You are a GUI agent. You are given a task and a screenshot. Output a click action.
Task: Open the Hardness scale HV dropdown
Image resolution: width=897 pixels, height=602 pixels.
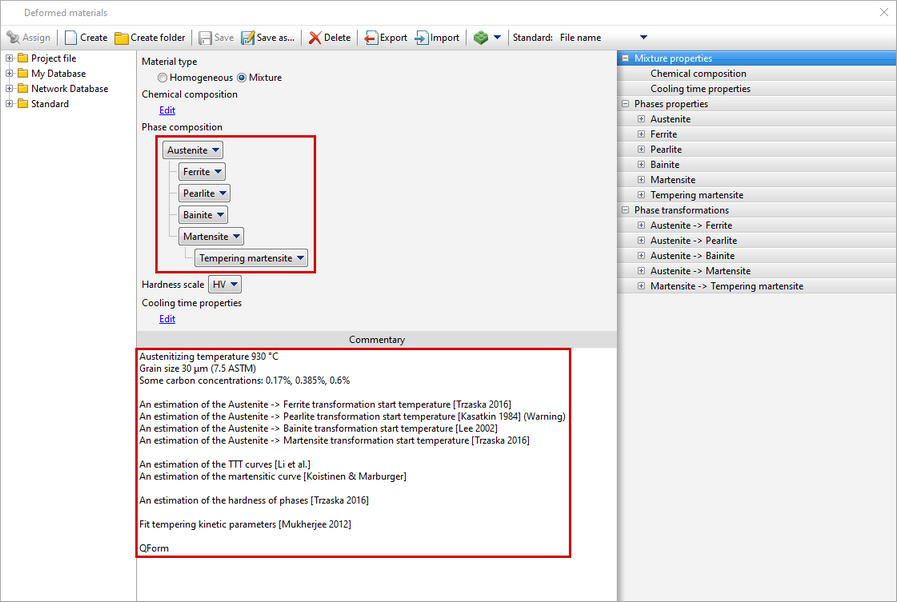pos(225,285)
